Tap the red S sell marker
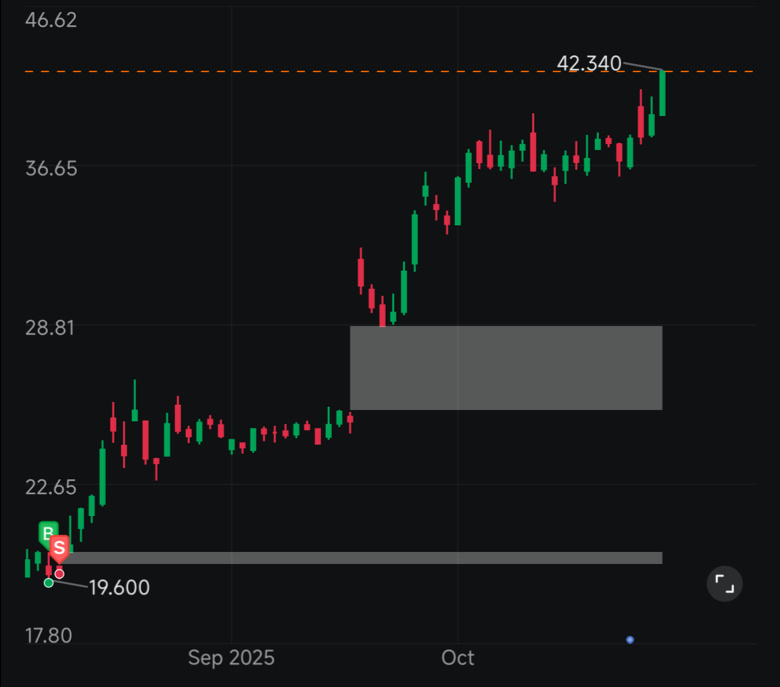780x687 pixels. click(59, 549)
